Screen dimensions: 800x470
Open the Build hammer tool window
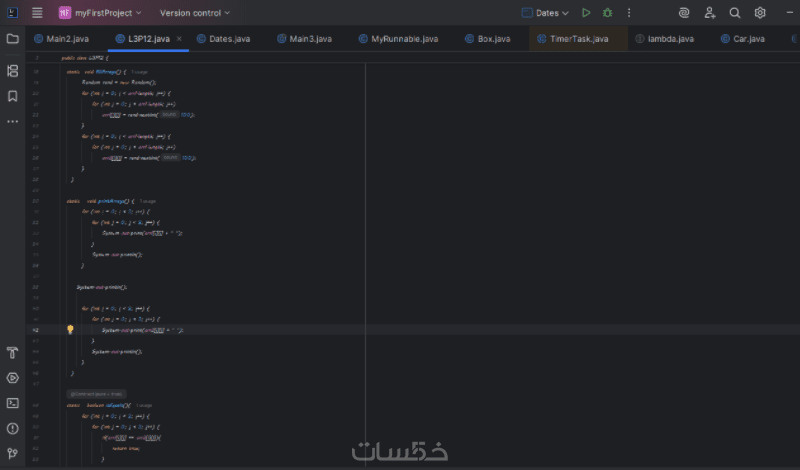click(13, 353)
